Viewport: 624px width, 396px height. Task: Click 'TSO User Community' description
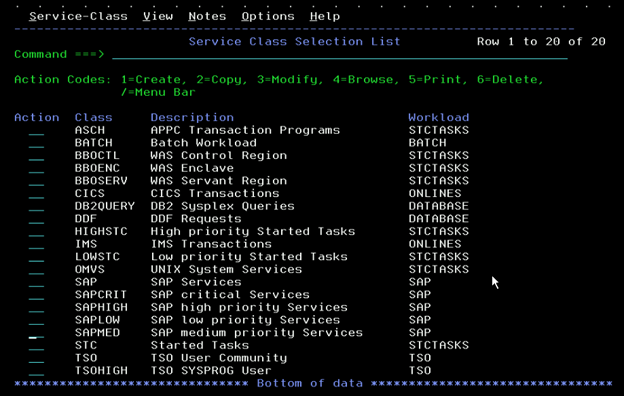pos(218,358)
